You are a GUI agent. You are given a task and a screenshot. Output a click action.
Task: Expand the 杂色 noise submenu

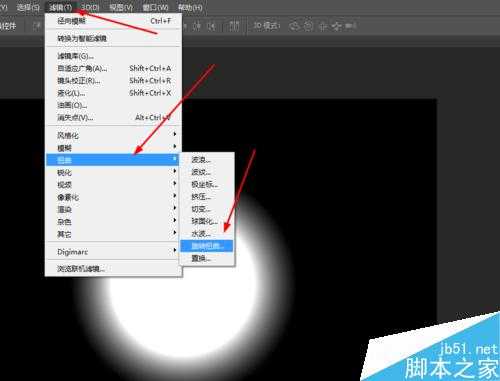click(114, 222)
